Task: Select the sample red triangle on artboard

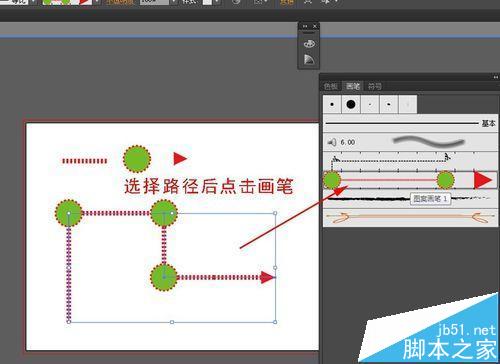Action: (180, 159)
